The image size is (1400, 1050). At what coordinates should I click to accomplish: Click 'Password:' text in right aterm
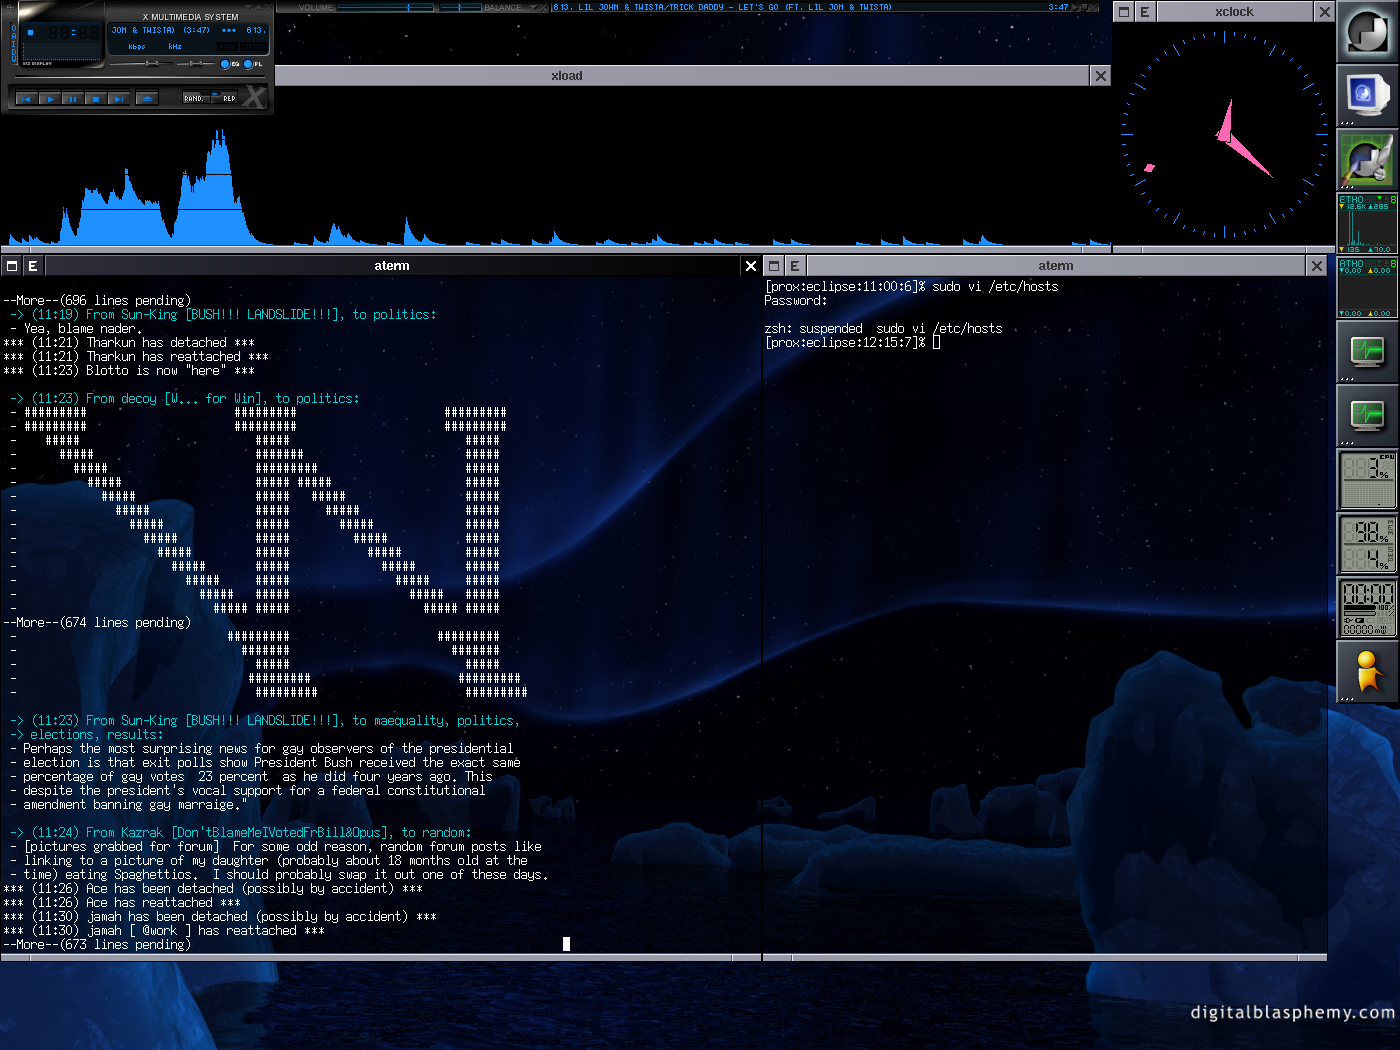796,301
